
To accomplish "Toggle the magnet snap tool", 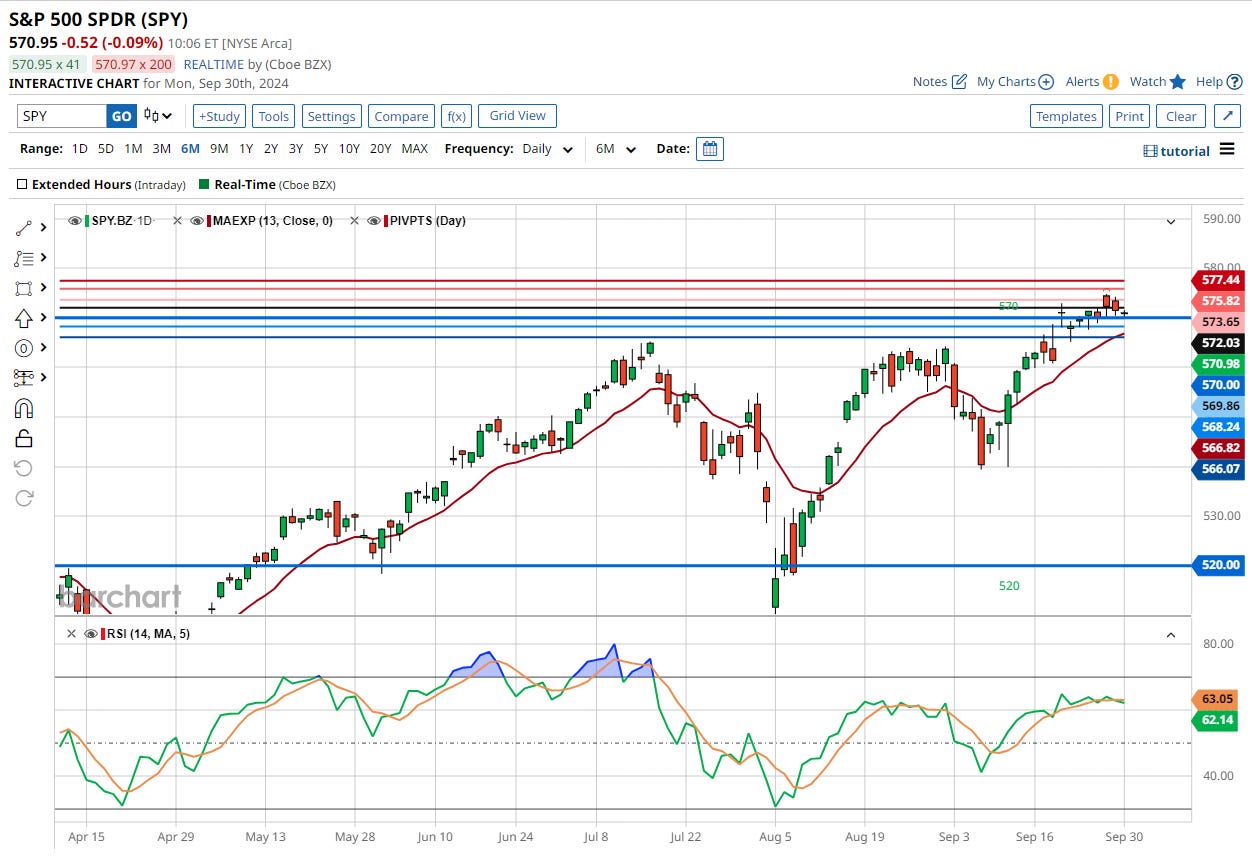I will (x=24, y=408).
